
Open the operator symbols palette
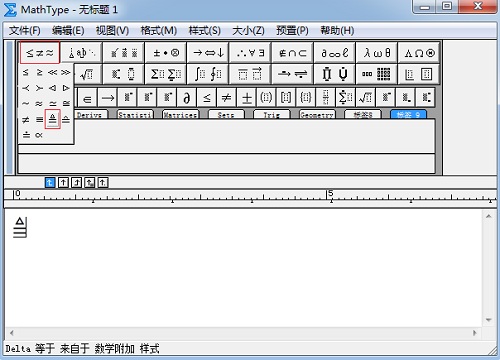(166, 53)
